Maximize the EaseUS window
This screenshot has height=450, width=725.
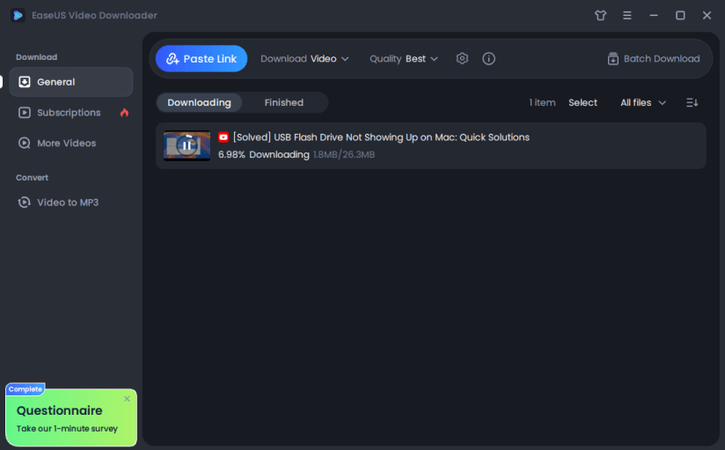pos(680,15)
